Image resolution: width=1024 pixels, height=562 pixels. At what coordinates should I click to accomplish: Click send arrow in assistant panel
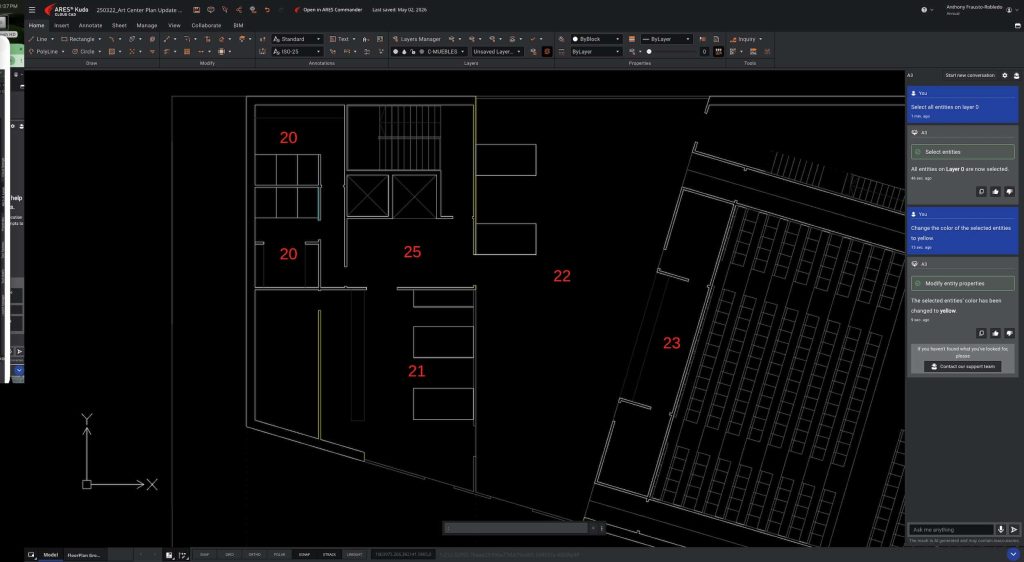1014,529
